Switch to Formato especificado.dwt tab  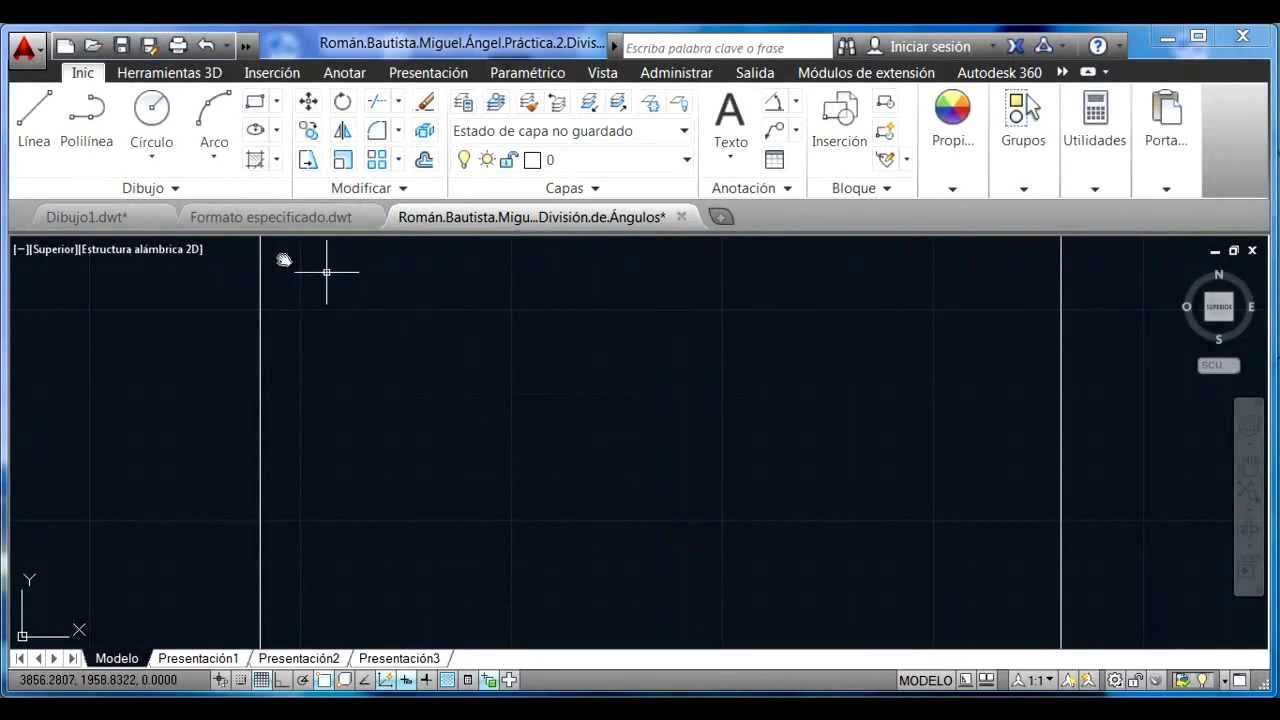pos(271,217)
